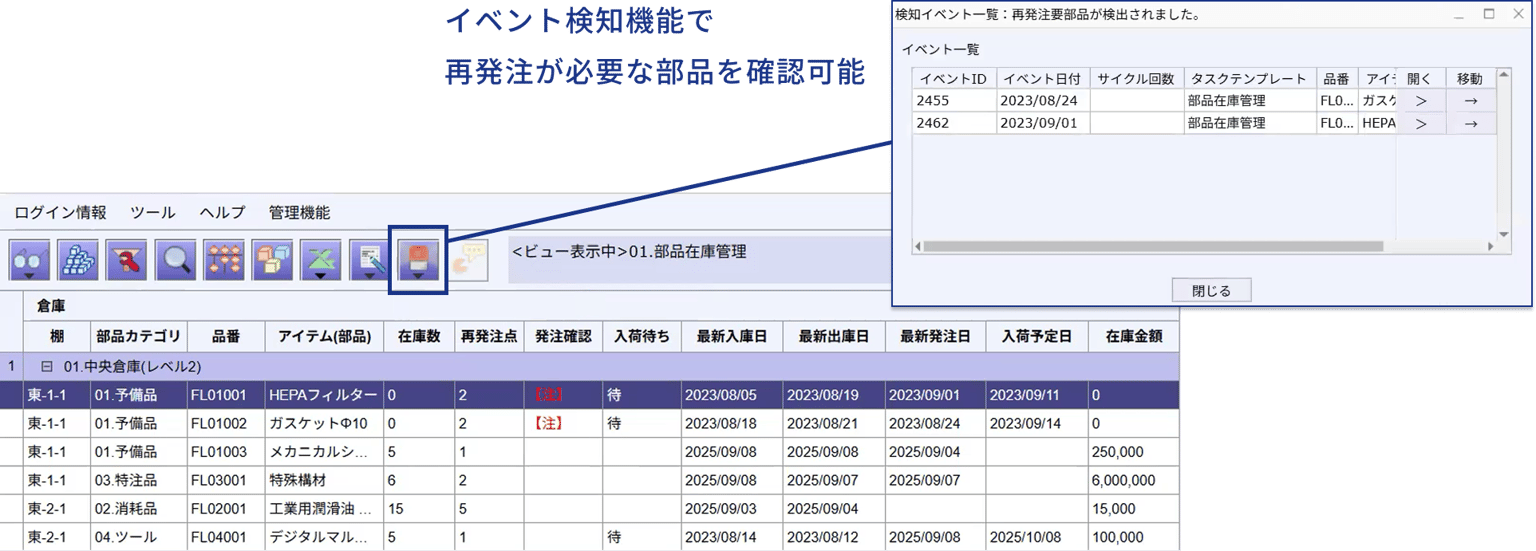Click stock amount 250,000 cell

(1133, 452)
